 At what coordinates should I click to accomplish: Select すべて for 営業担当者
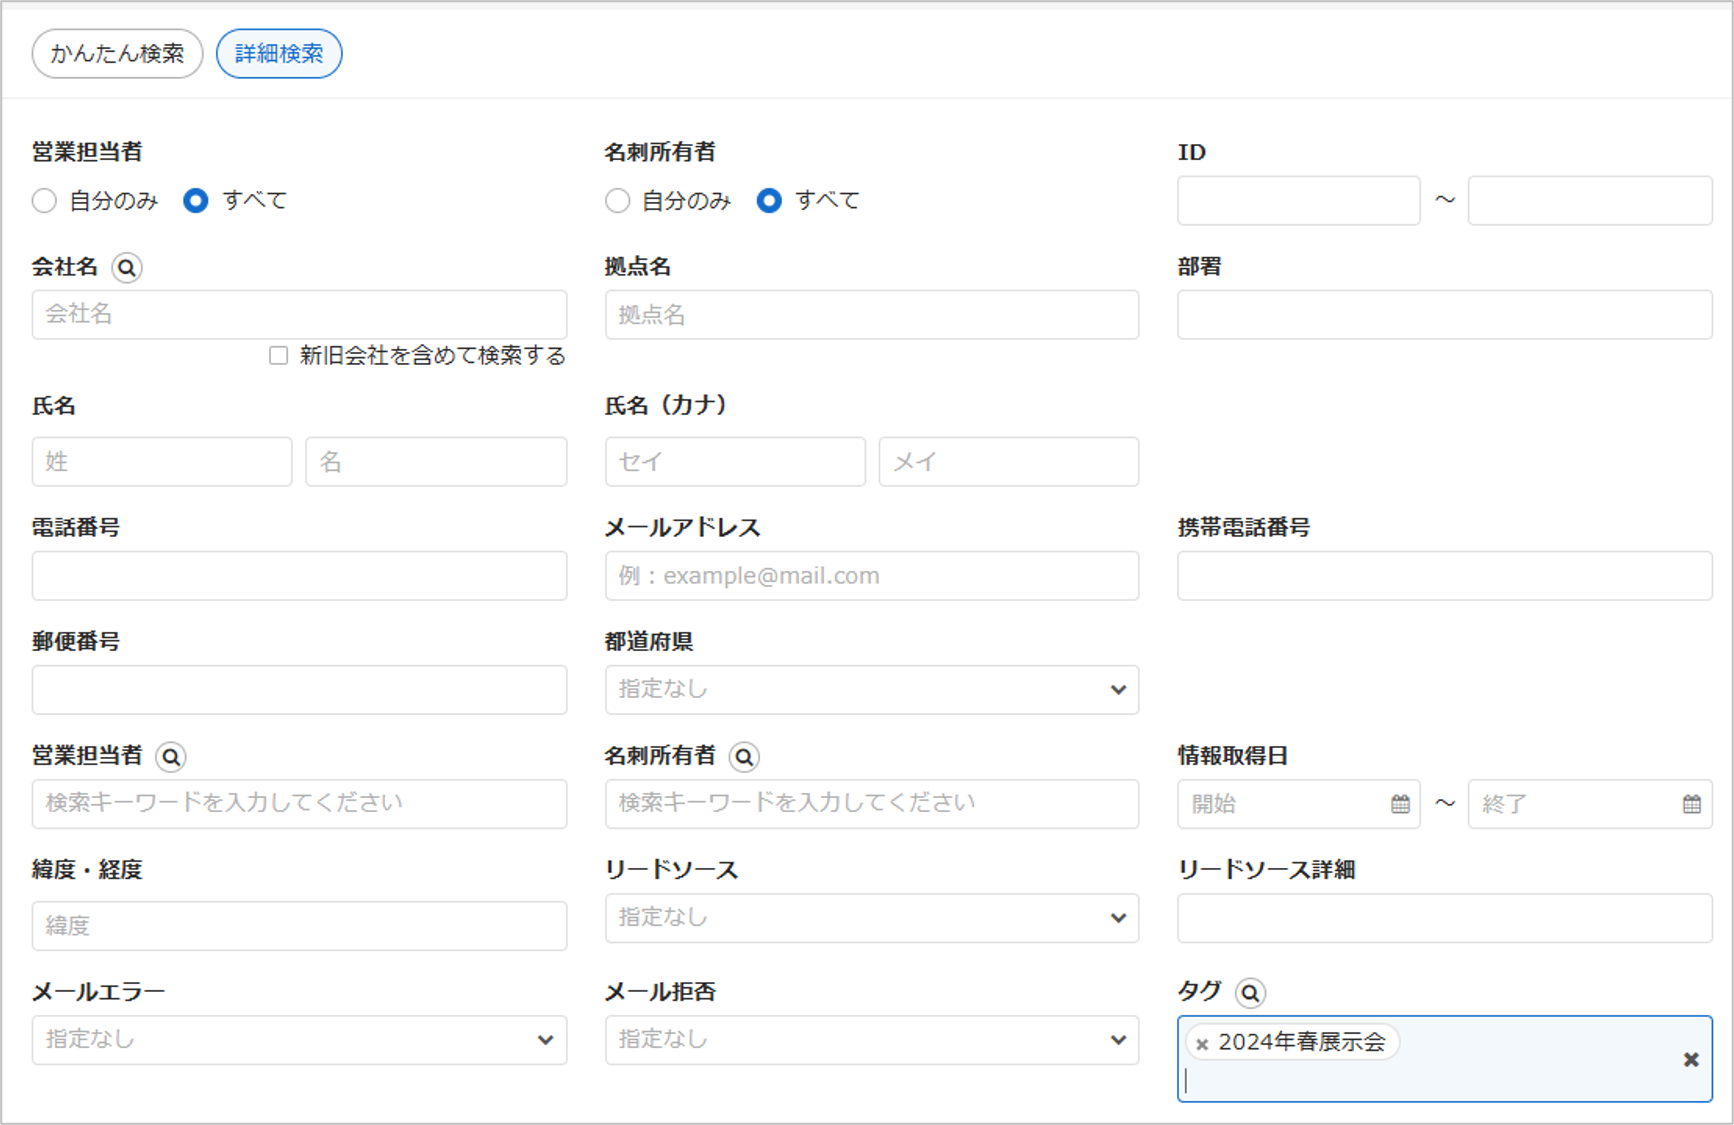pyautogui.click(x=196, y=201)
